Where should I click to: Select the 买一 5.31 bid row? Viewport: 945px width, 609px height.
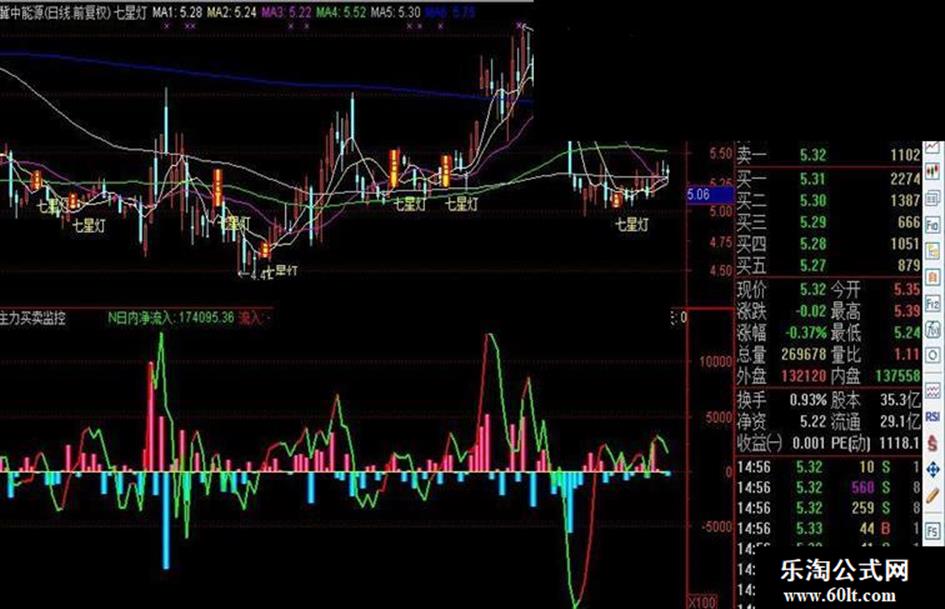pos(828,178)
